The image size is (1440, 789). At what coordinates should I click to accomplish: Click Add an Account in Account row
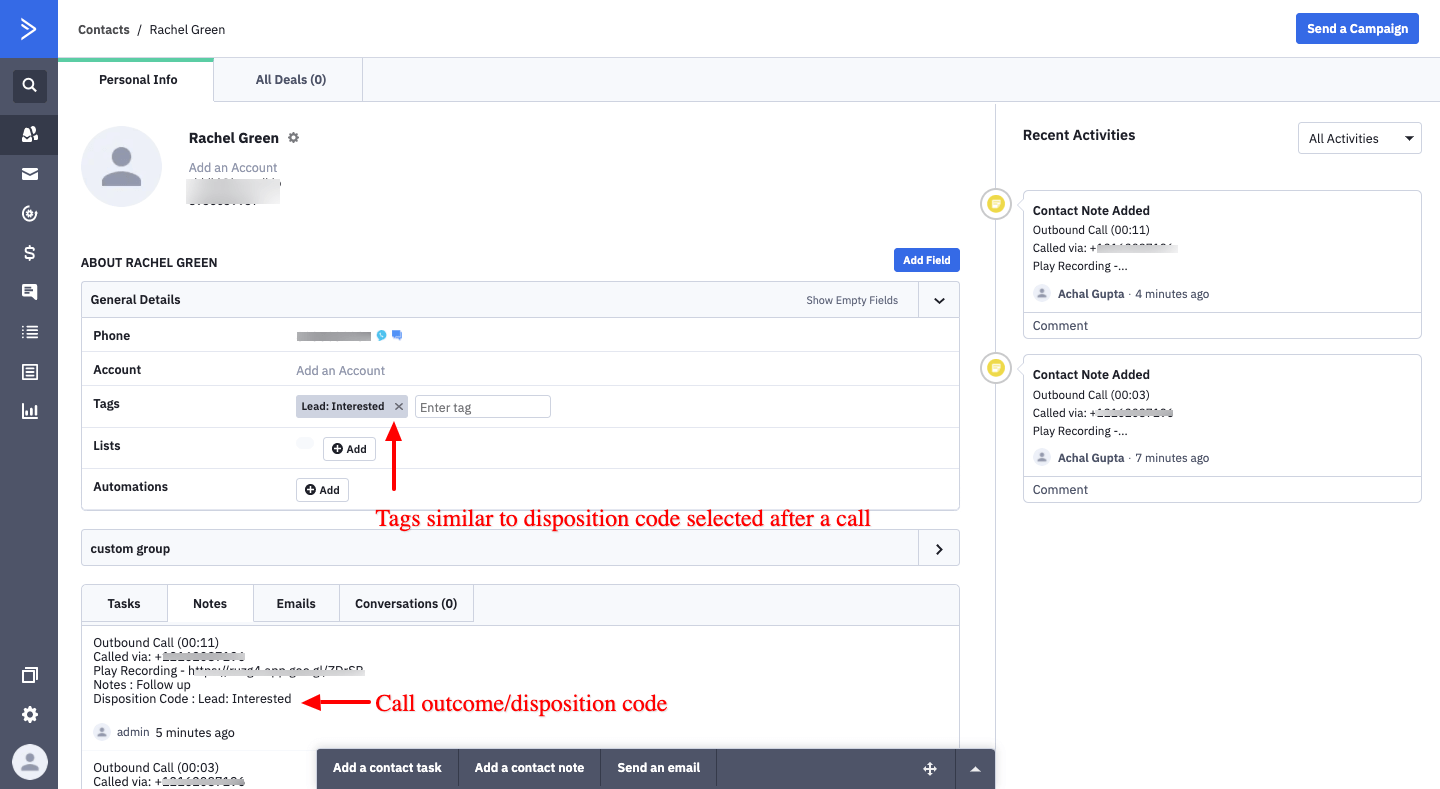tap(340, 371)
